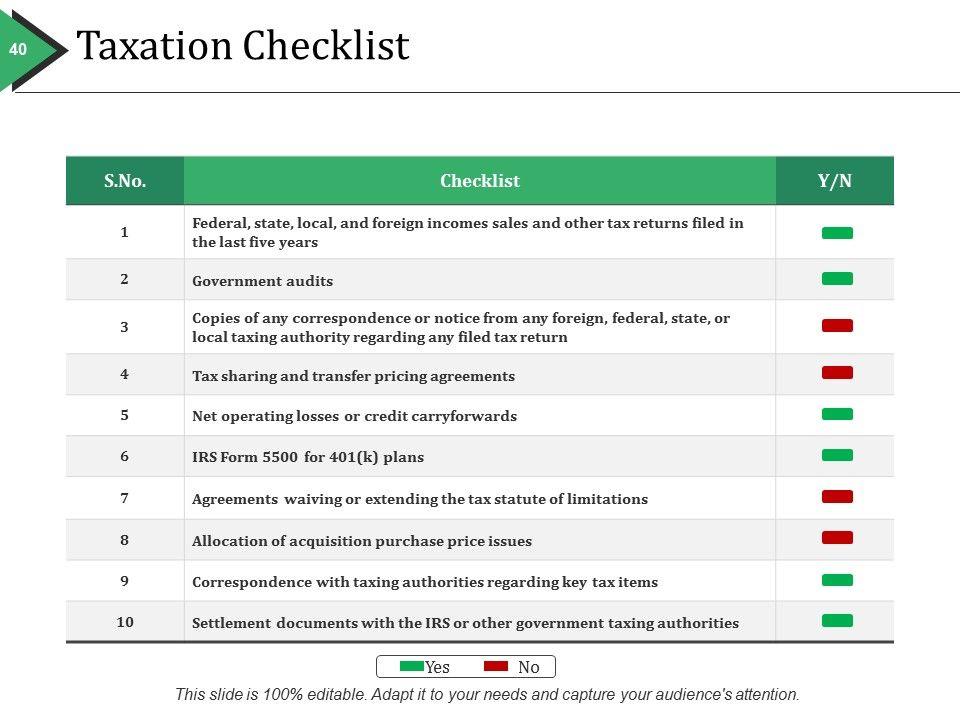Select red marker for Allocation of acquisition row
This screenshot has width=960, height=720.
pos(837,538)
